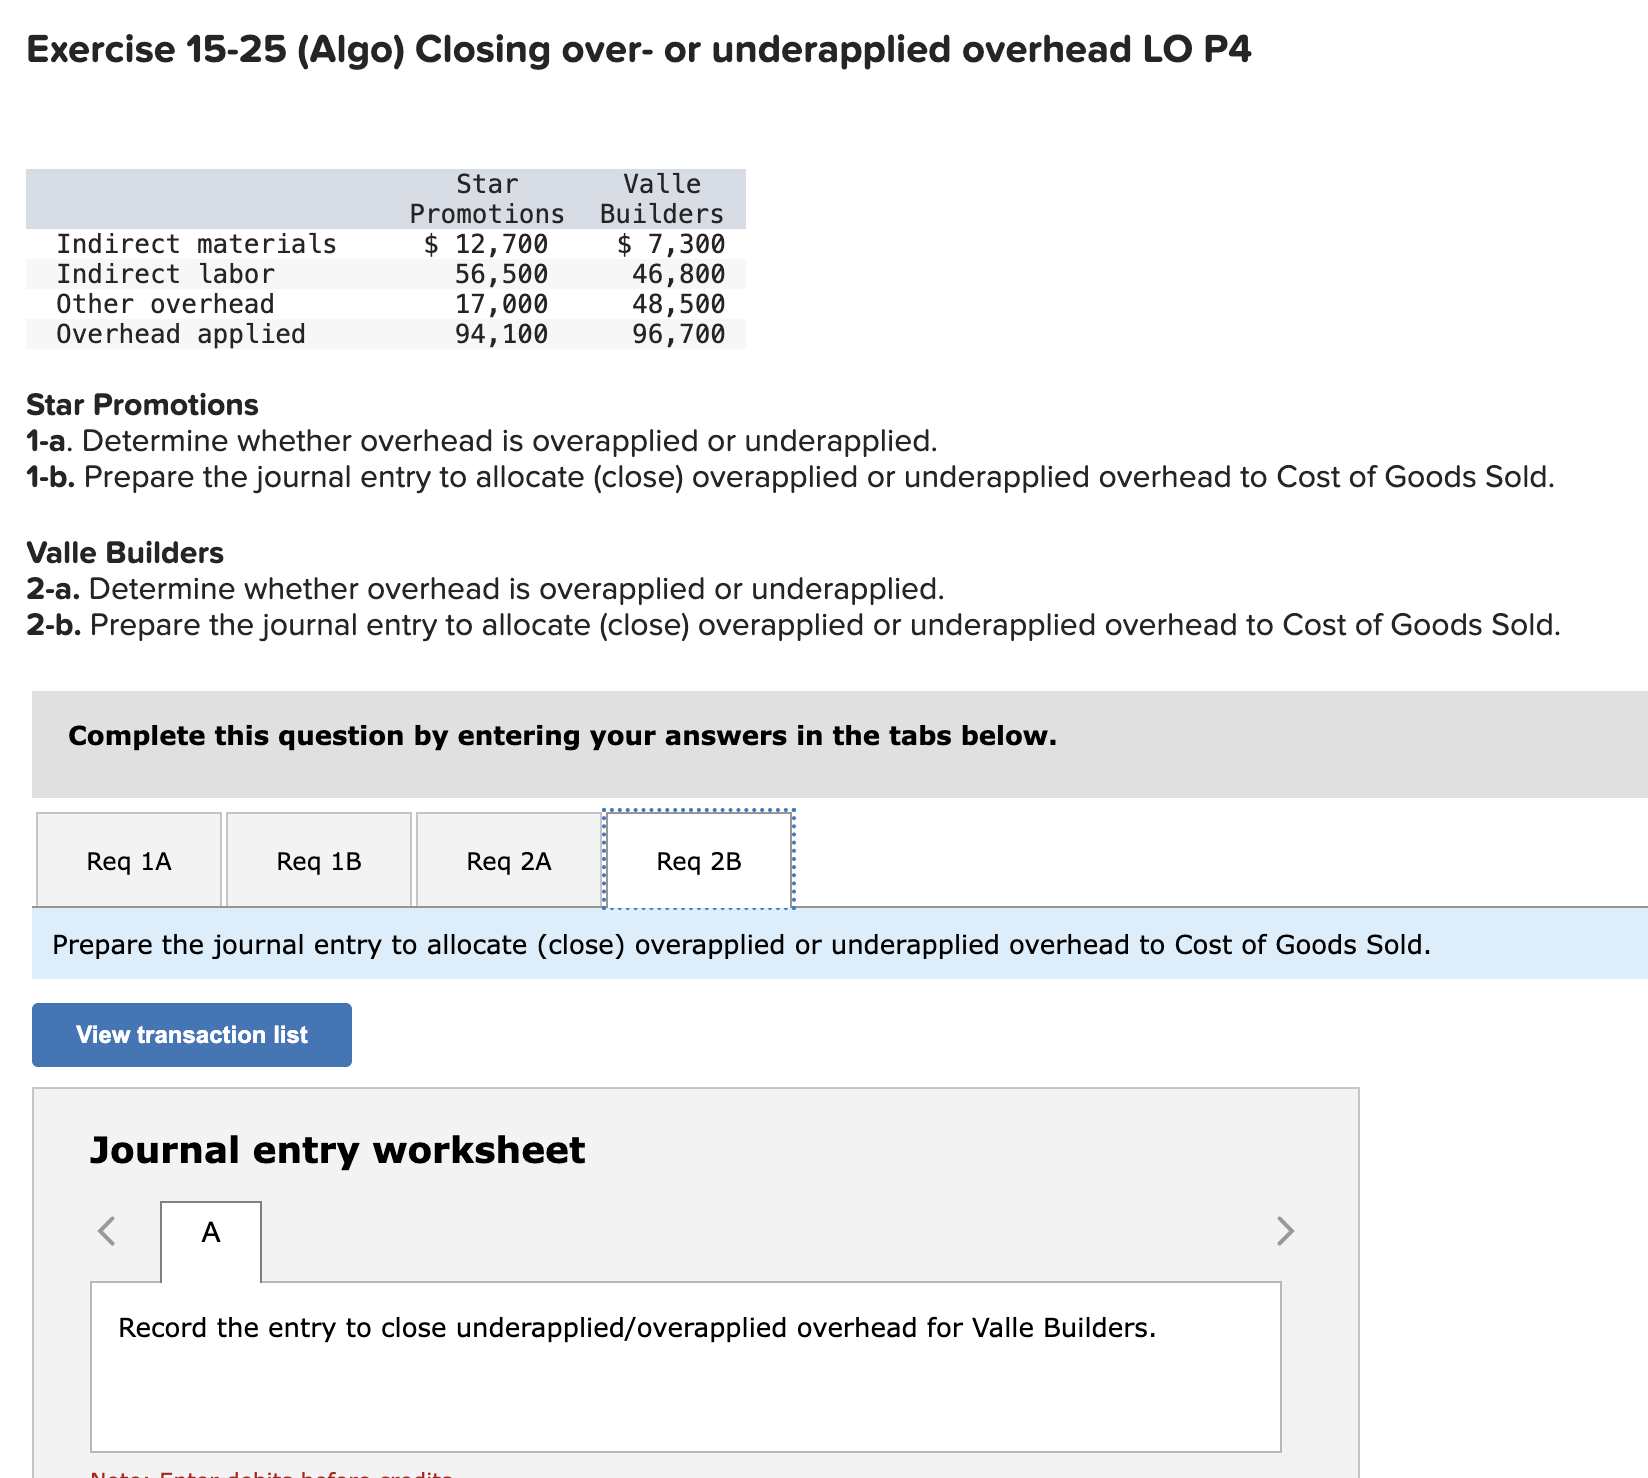Open the Req 1A tab
The height and width of the screenshot is (1478, 1648).
click(129, 860)
